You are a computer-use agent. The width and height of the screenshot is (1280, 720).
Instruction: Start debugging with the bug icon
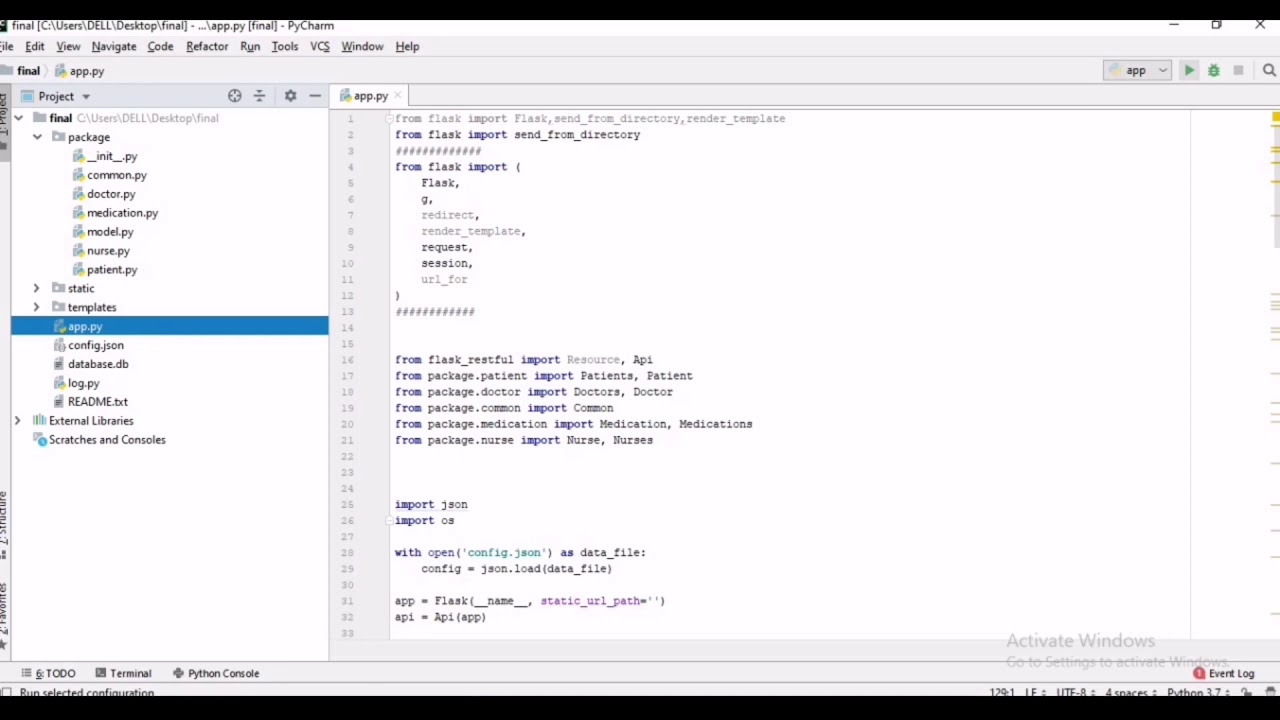pos(1214,70)
